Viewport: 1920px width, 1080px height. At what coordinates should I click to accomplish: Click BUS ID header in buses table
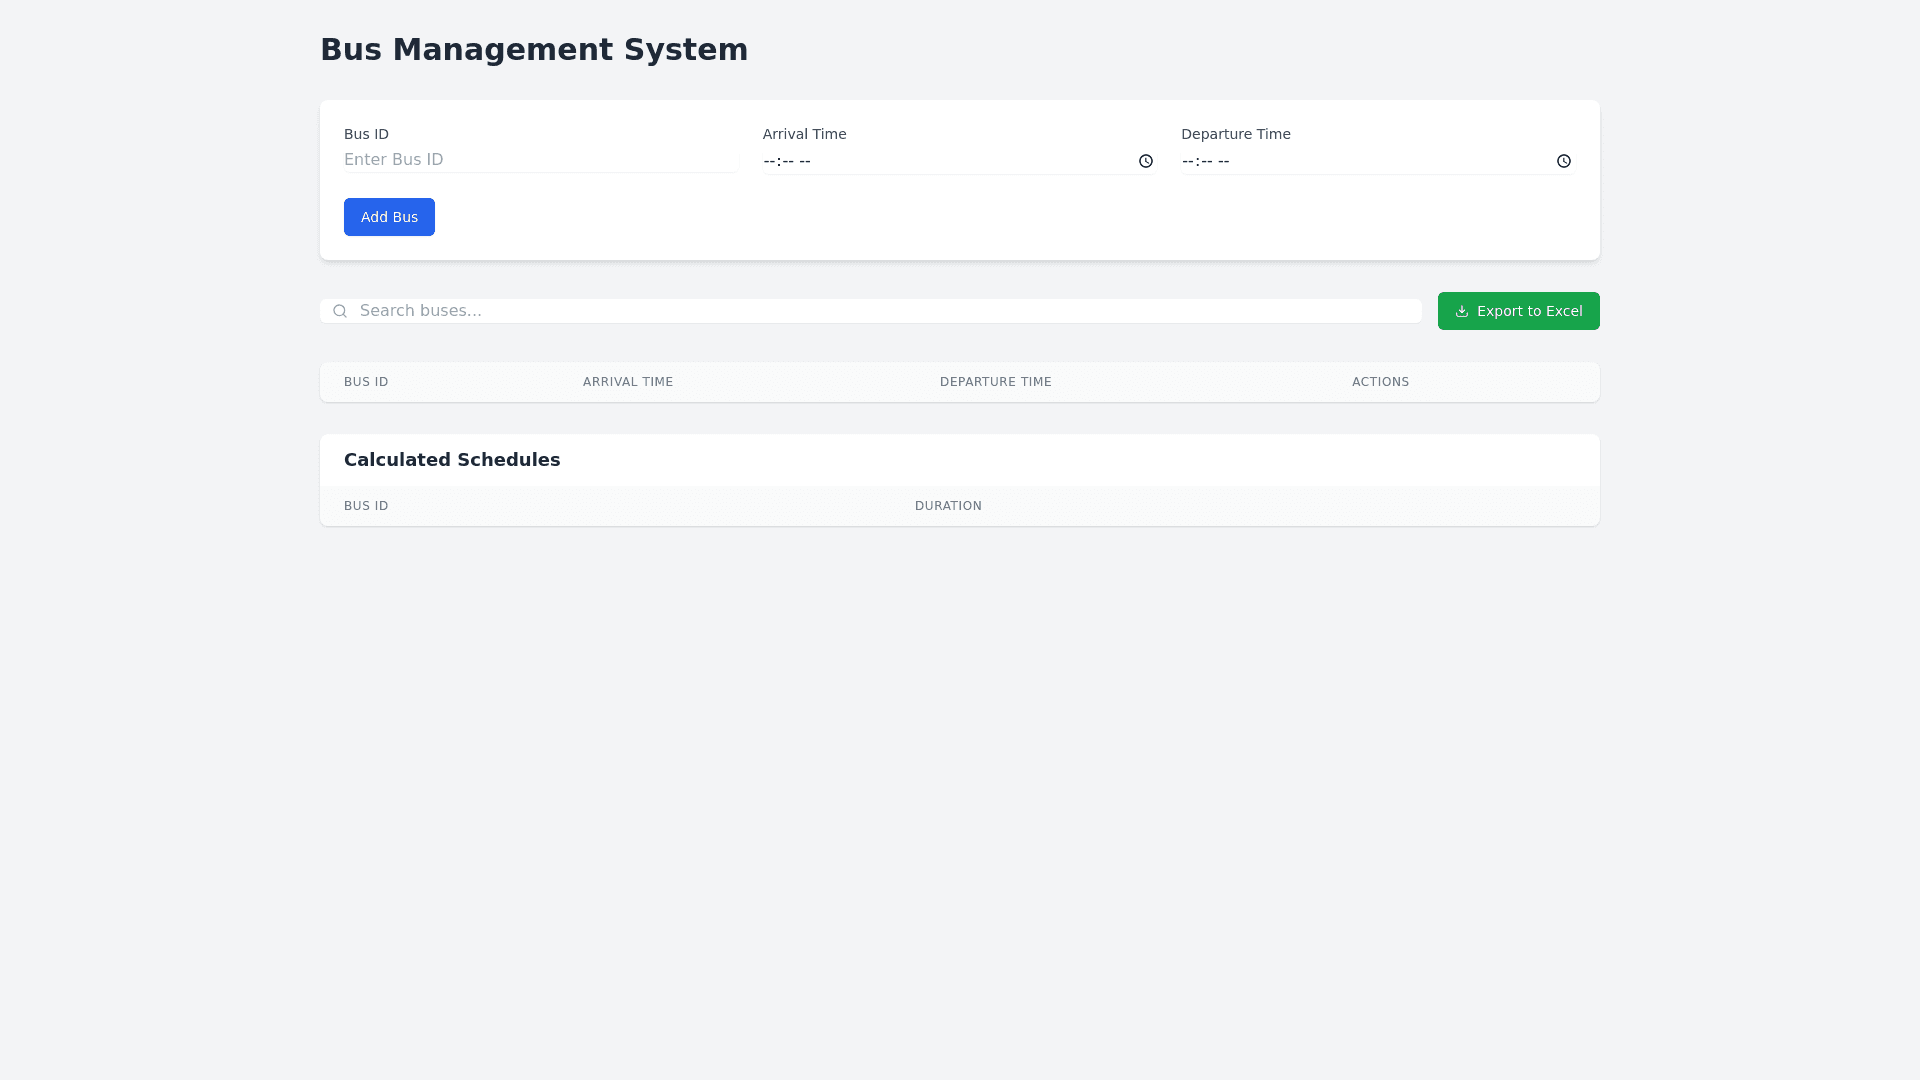click(x=366, y=382)
